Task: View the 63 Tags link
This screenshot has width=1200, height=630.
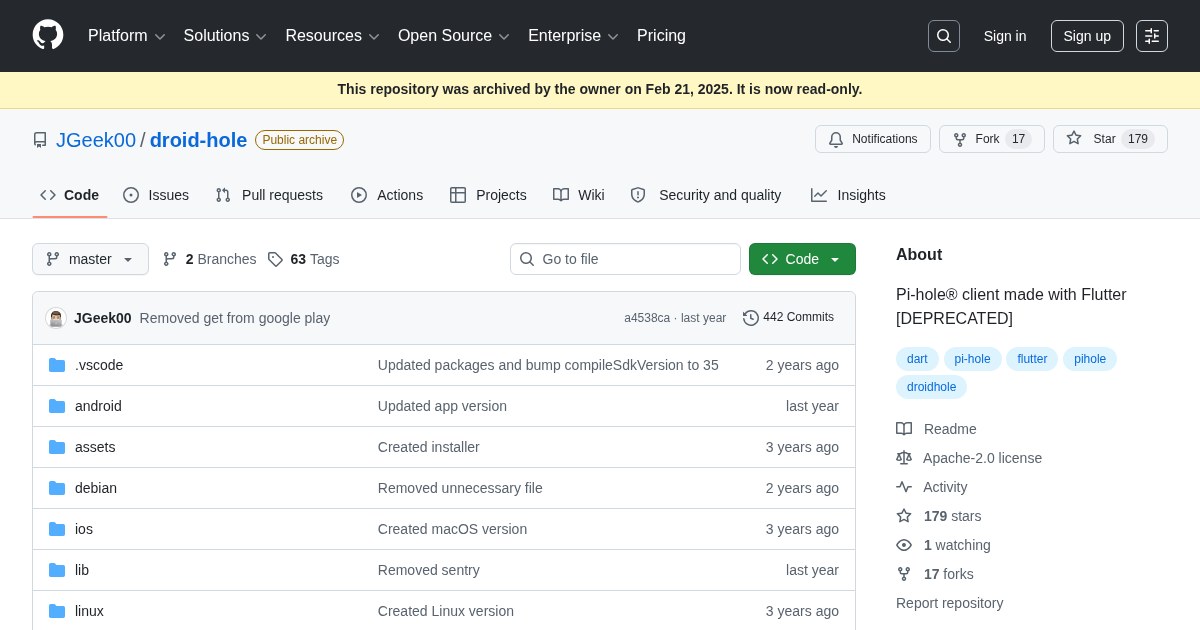Action: pyautogui.click(x=304, y=259)
